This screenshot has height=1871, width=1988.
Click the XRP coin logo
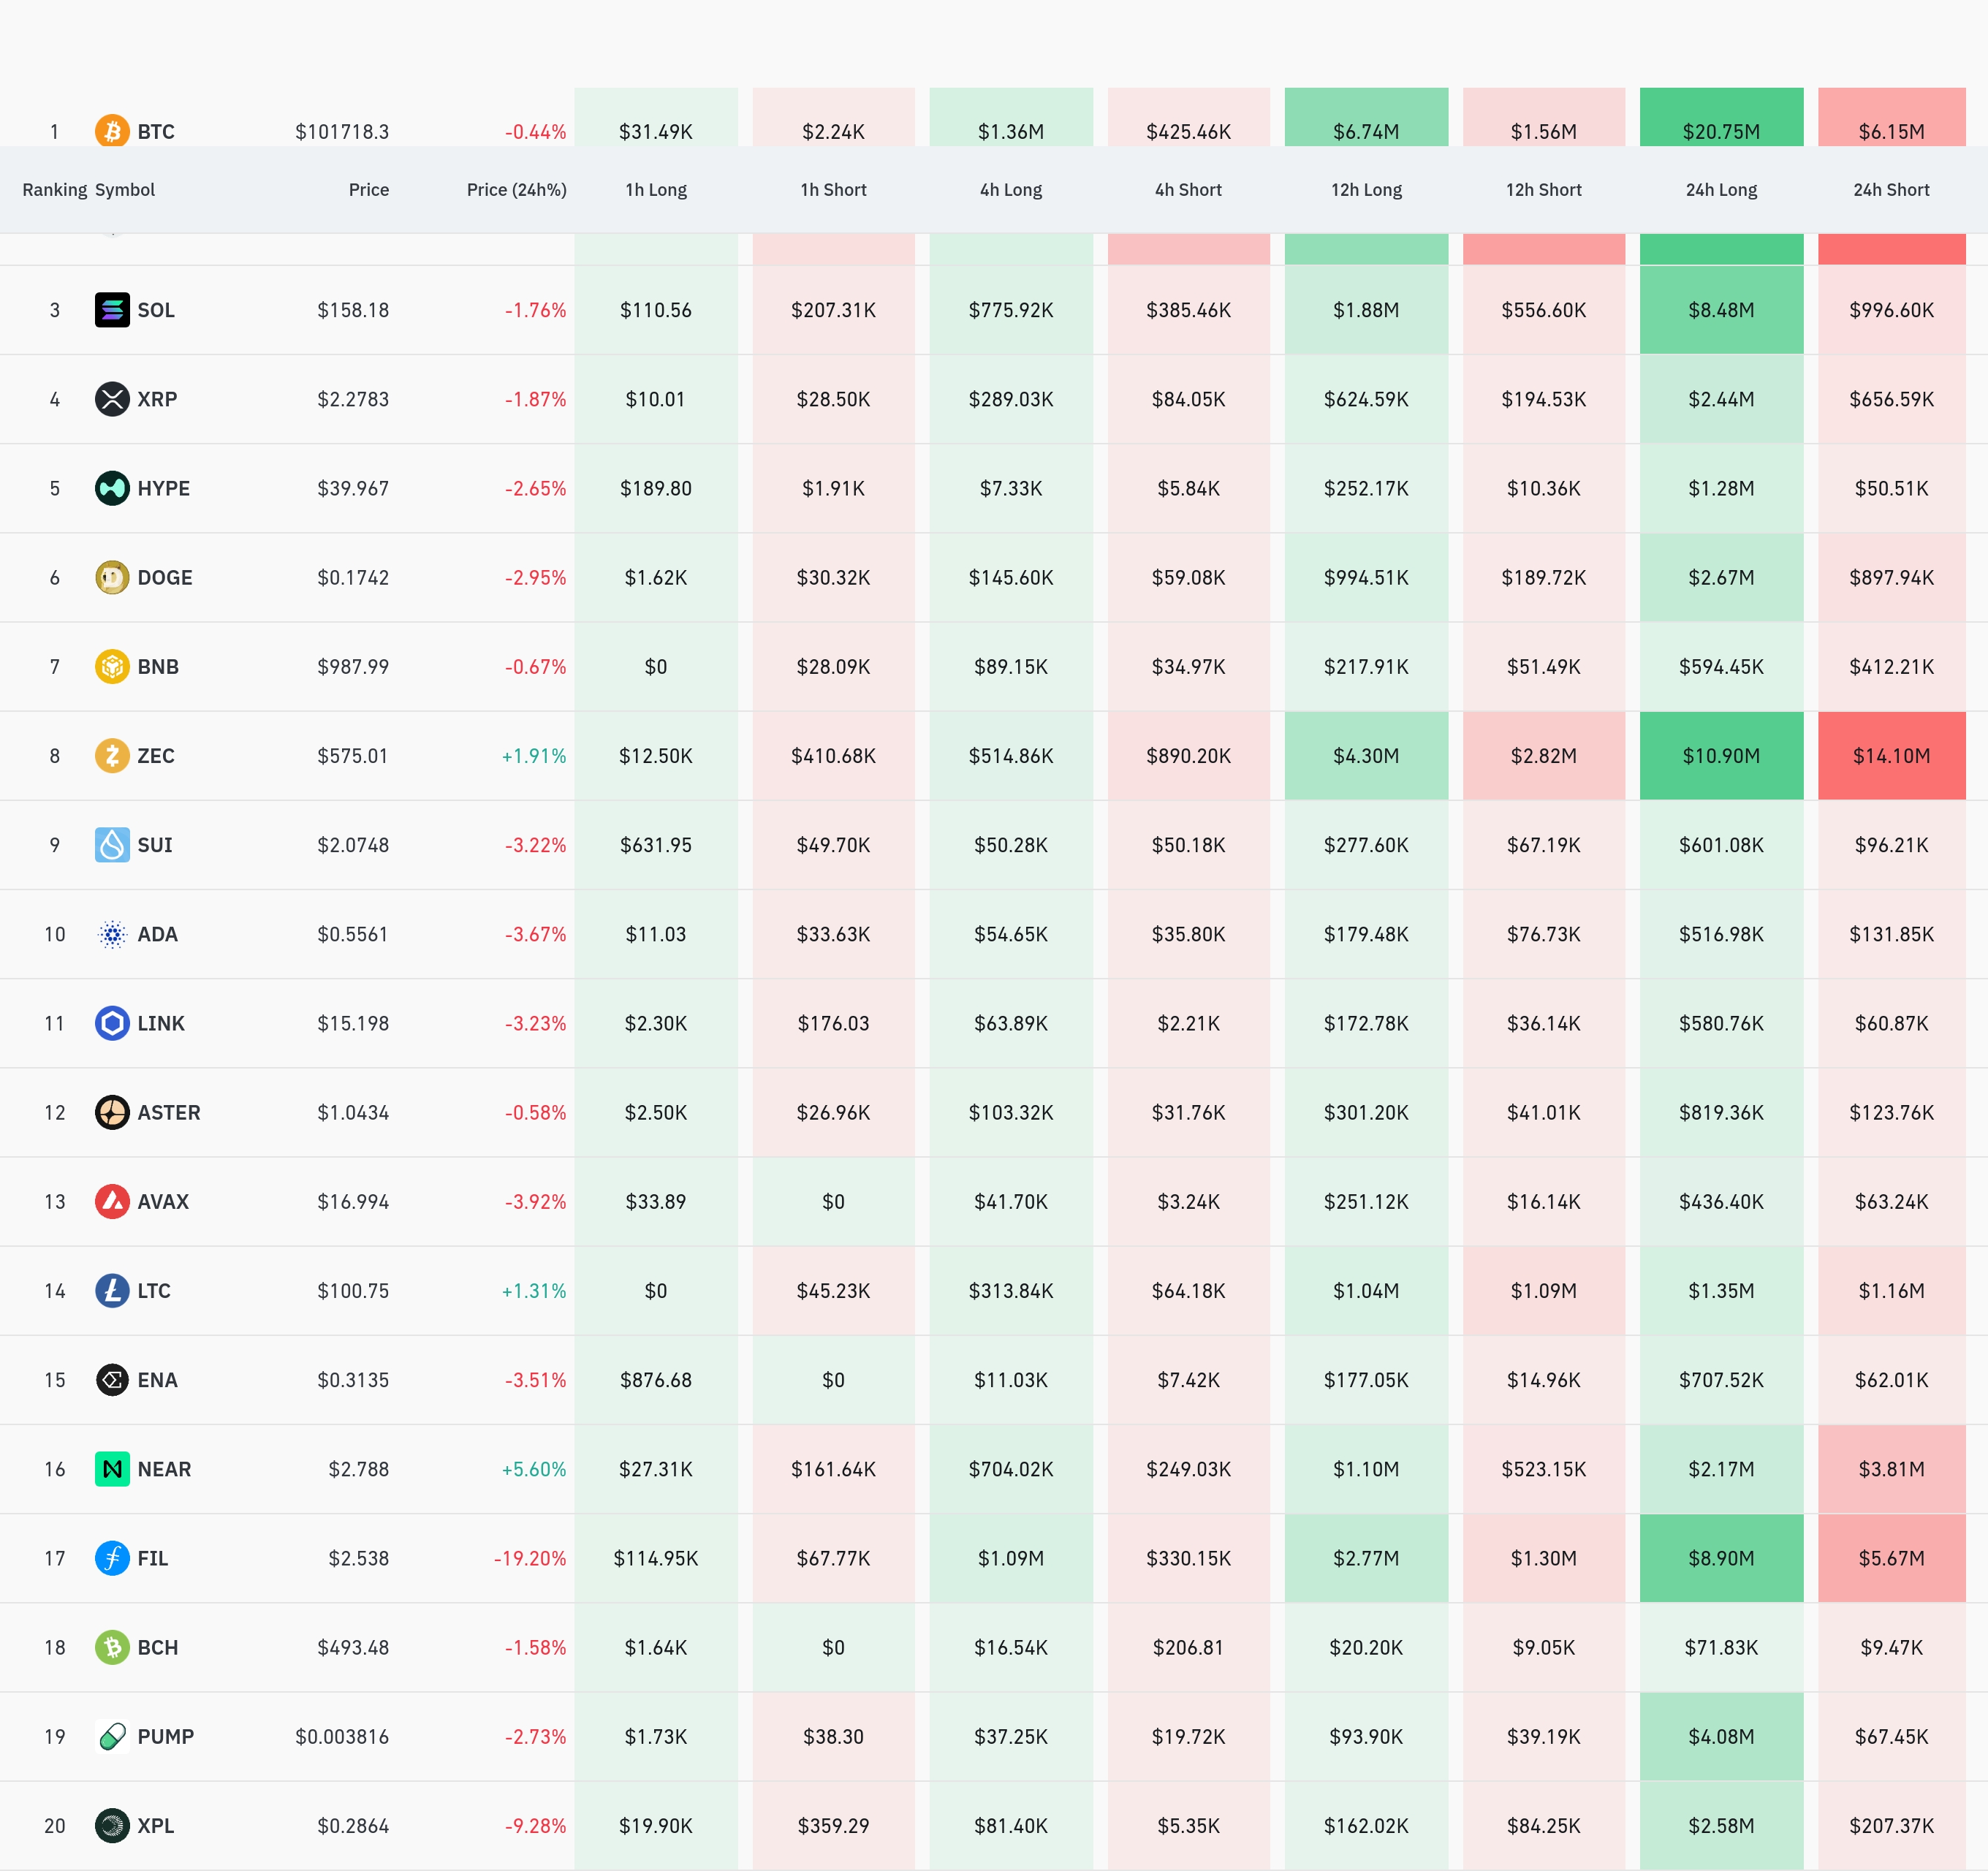(x=112, y=399)
